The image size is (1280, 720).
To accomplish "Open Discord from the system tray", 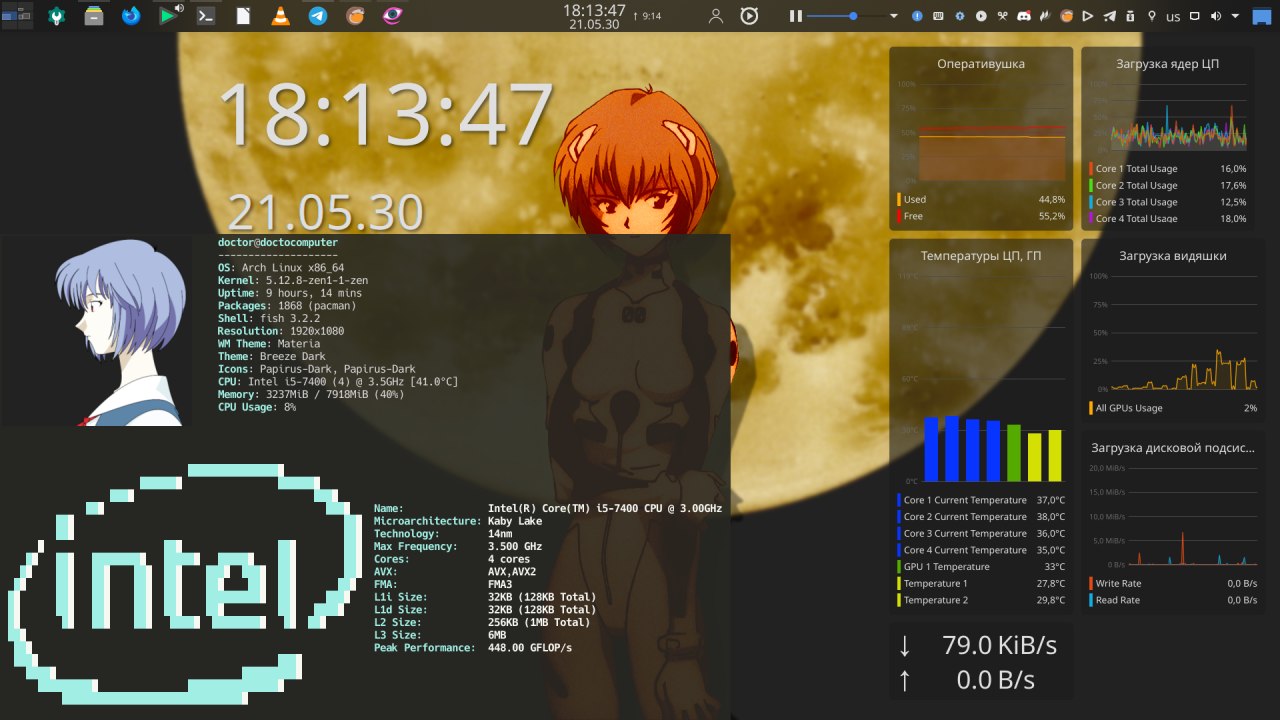I will [1024, 16].
